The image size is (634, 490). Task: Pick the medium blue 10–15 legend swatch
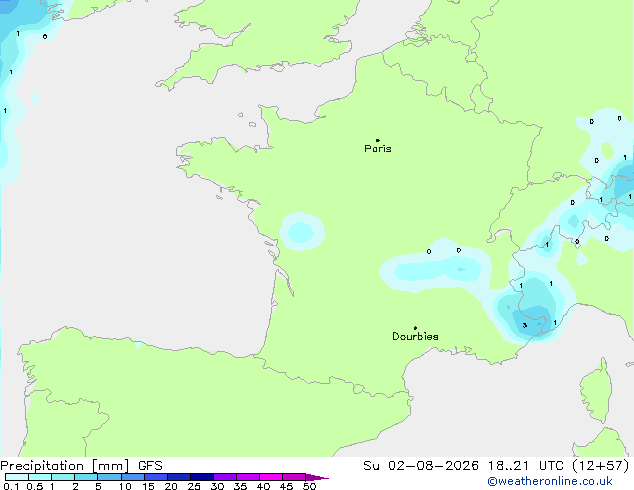point(133,477)
